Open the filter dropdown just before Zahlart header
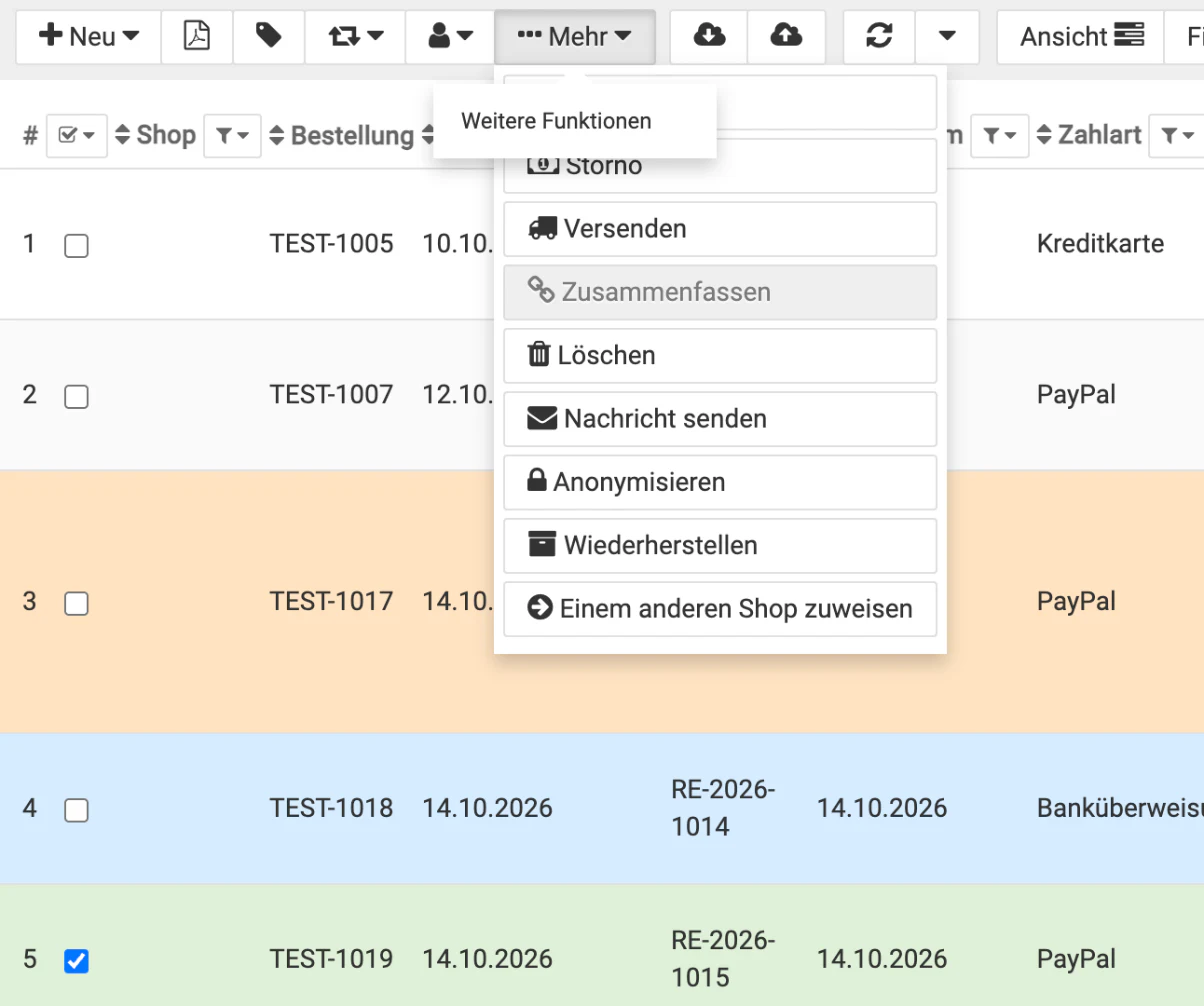 pyautogui.click(x=1000, y=135)
